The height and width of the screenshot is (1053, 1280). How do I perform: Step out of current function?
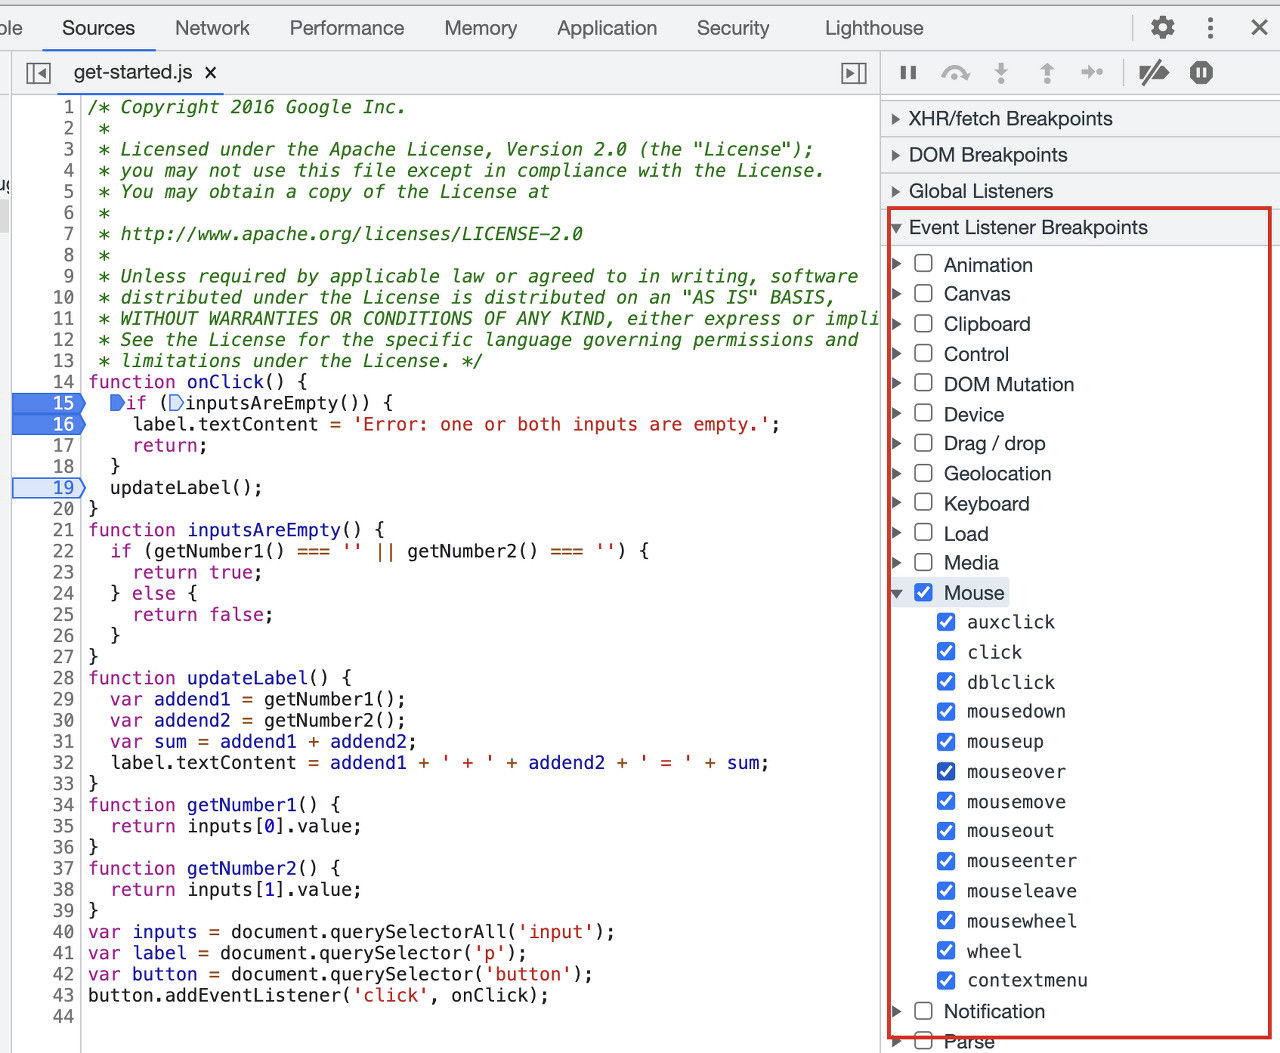pos(1047,72)
